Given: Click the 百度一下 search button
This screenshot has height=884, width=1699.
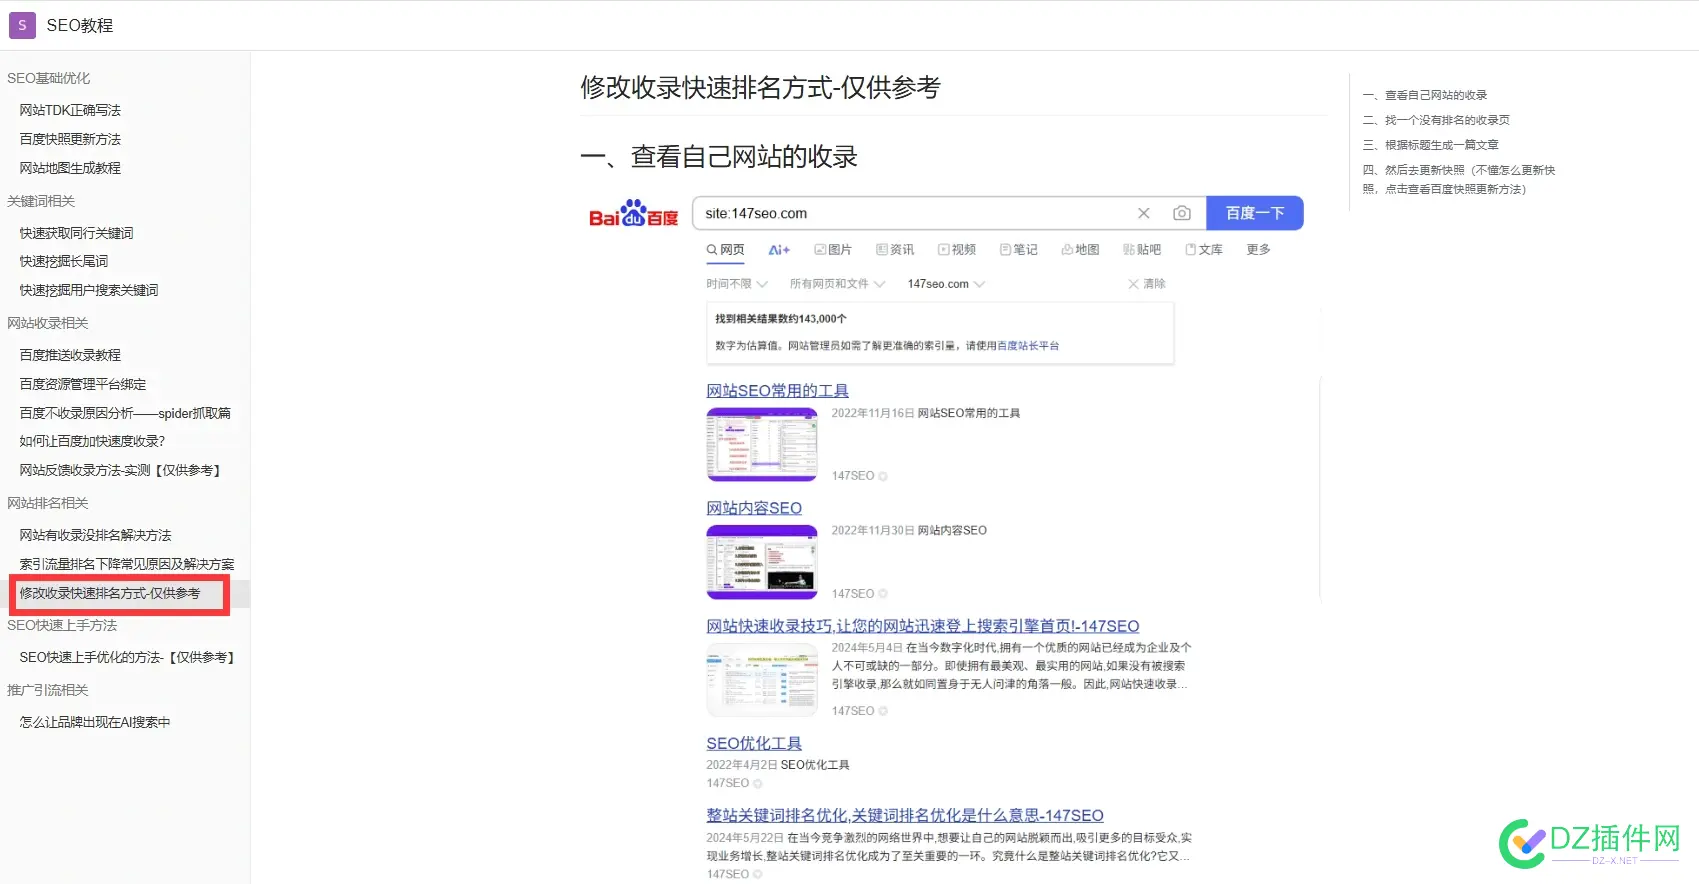Looking at the screenshot, I should [1255, 213].
